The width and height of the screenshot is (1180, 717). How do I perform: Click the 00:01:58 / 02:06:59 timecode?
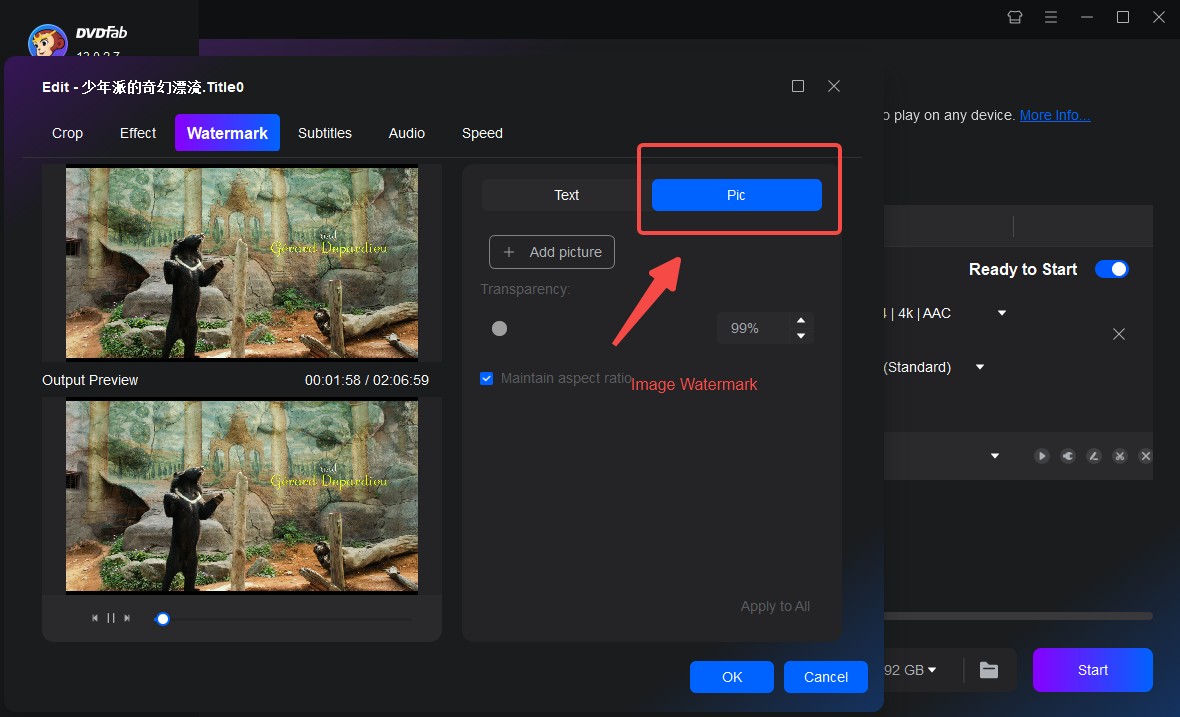[x=366, y=380]
